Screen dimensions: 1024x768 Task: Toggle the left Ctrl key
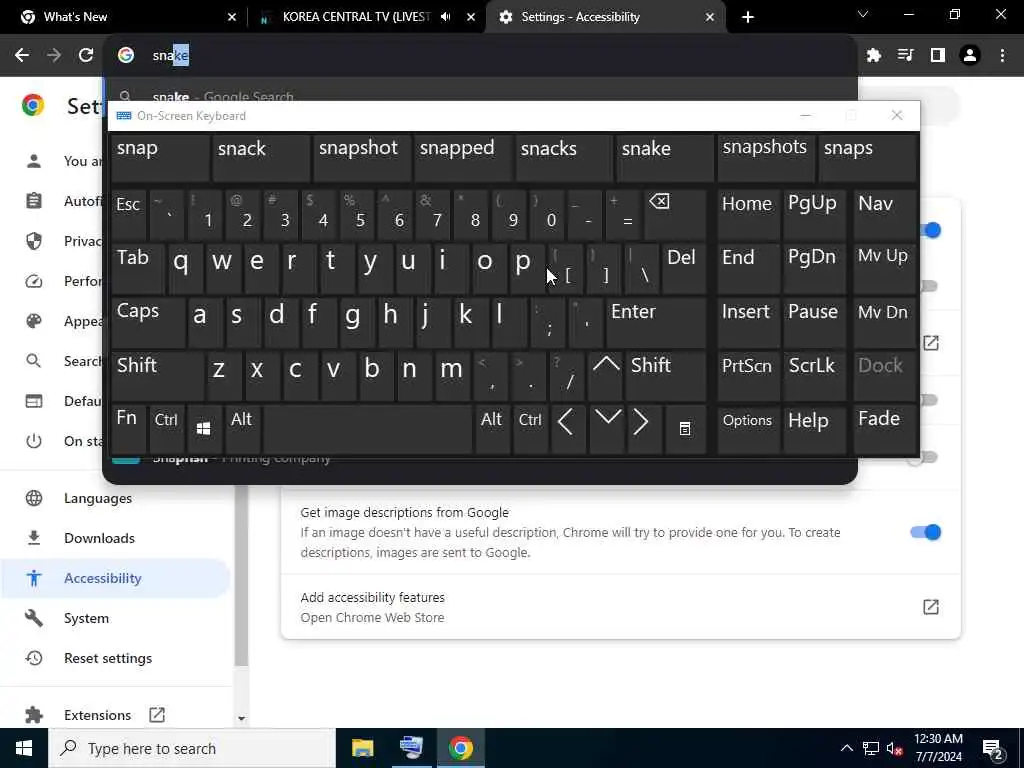[x=167, y=429]
